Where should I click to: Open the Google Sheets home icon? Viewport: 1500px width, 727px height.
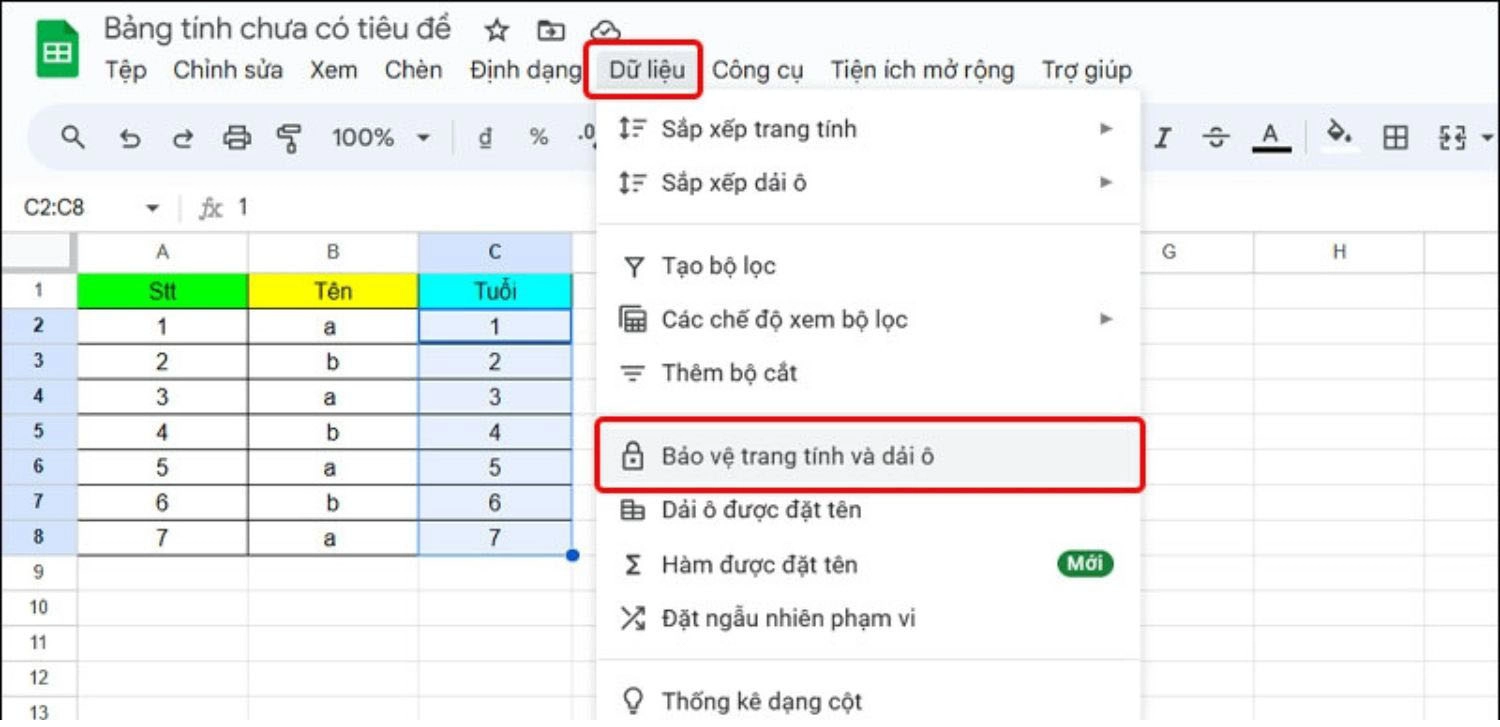click(58, 49)
